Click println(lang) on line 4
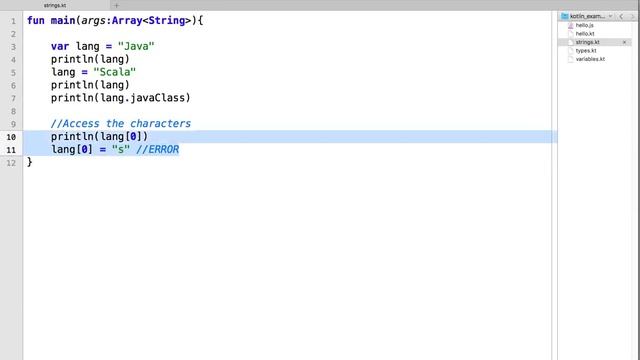Image resolution: width=640 pixels, height=360 pixels. [x=90, y=59]
